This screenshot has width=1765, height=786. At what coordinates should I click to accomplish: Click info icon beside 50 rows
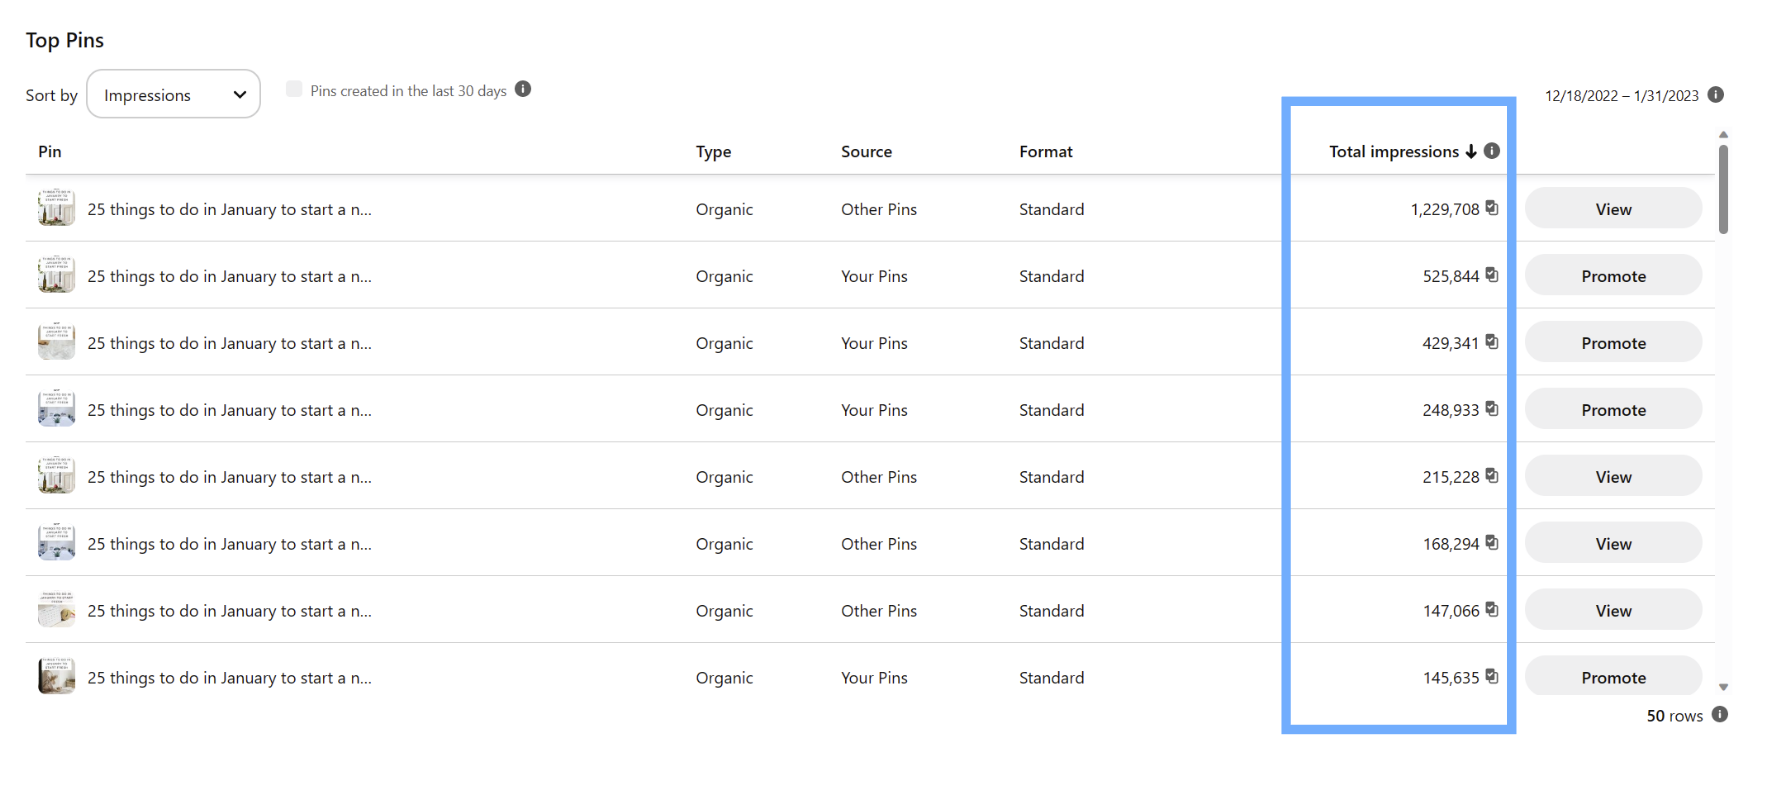[1720, 714]
